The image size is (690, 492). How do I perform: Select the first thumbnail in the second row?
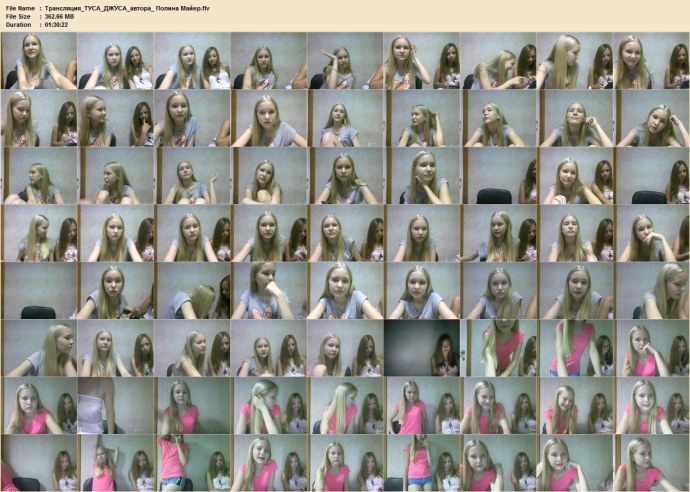tap(39, 118)
